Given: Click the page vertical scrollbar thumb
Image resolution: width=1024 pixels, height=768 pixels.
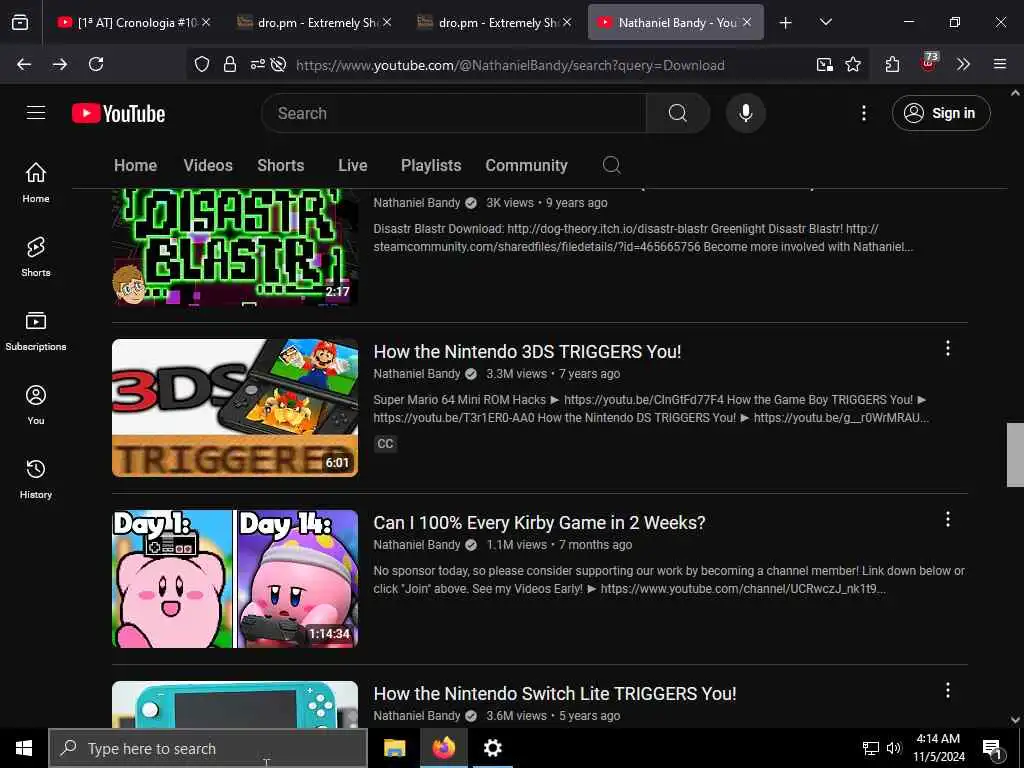Looking at the screenshot, I should (1015, 455).
